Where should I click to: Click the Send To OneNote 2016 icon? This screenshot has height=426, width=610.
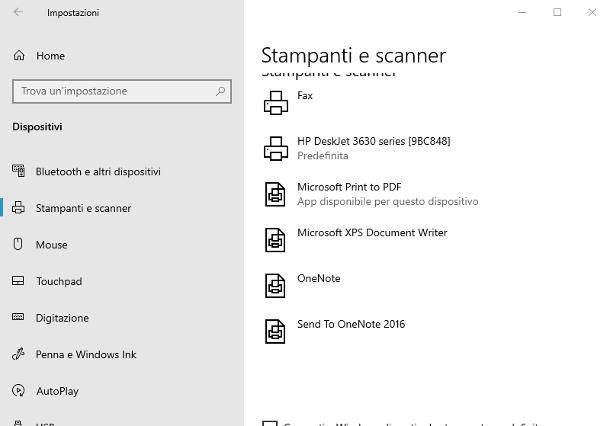[x=275, y=331]
